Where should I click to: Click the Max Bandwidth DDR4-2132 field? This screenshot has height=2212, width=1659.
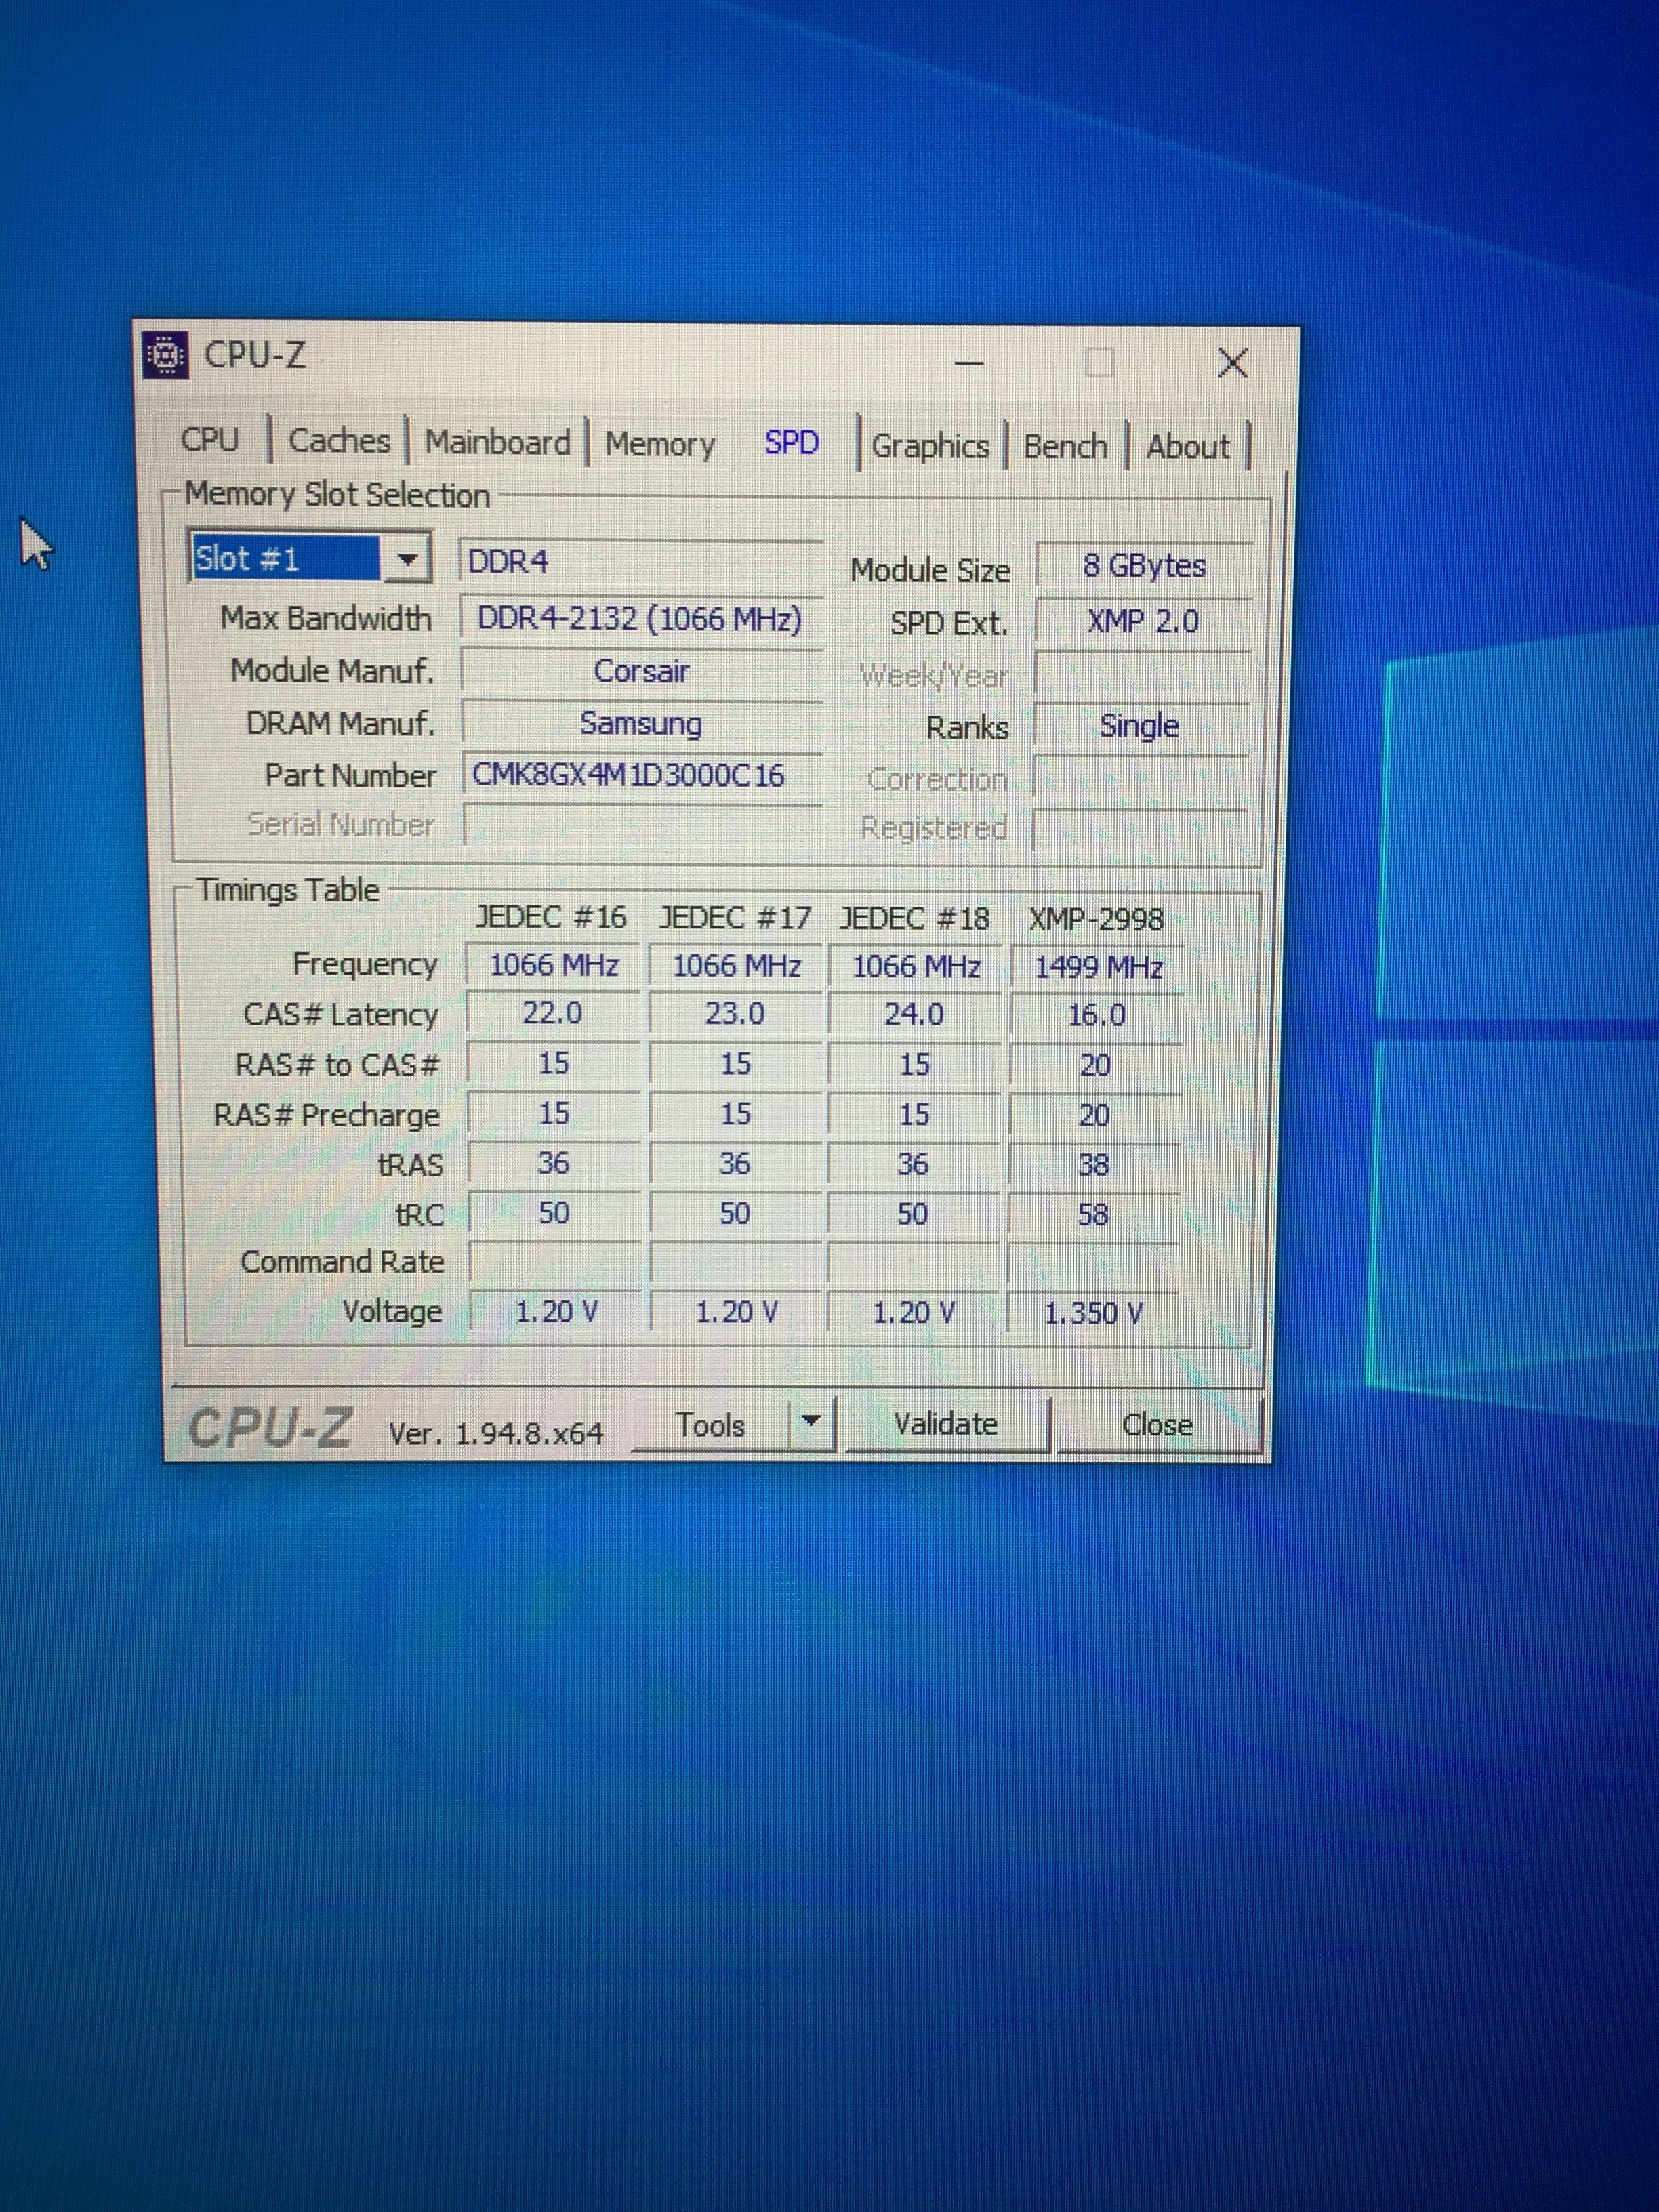point(640,618)
